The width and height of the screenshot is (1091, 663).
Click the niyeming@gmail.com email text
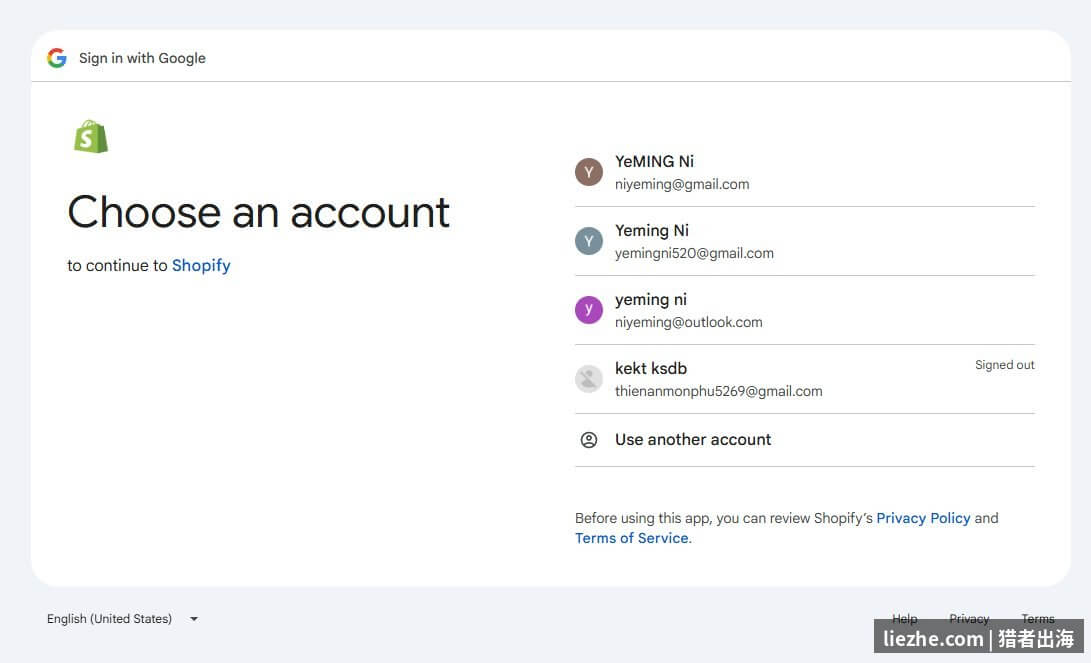pos(682,184)
